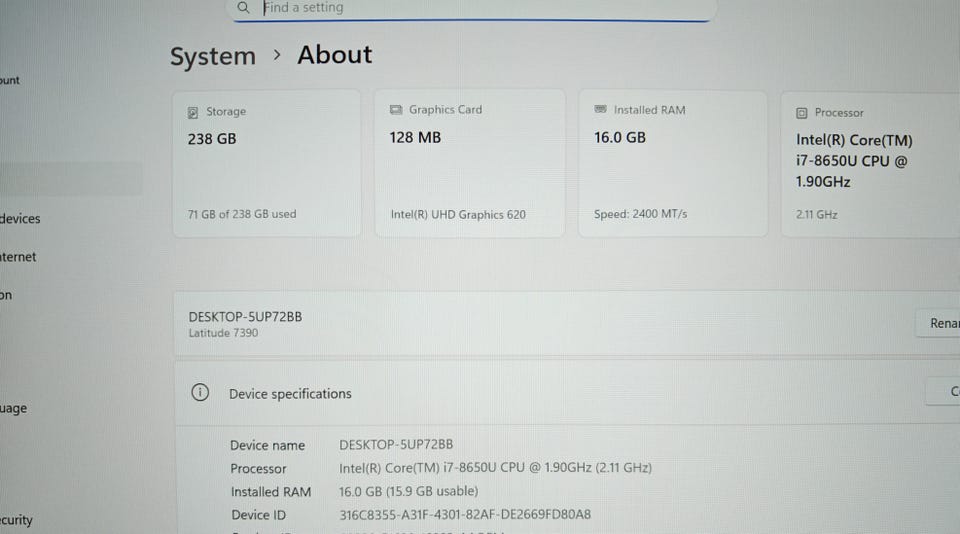Viewport: 960px width, 534px height.
Task: Select the processor value with 1.90GHz (2.11 GHz)
Action: [495, 467]
